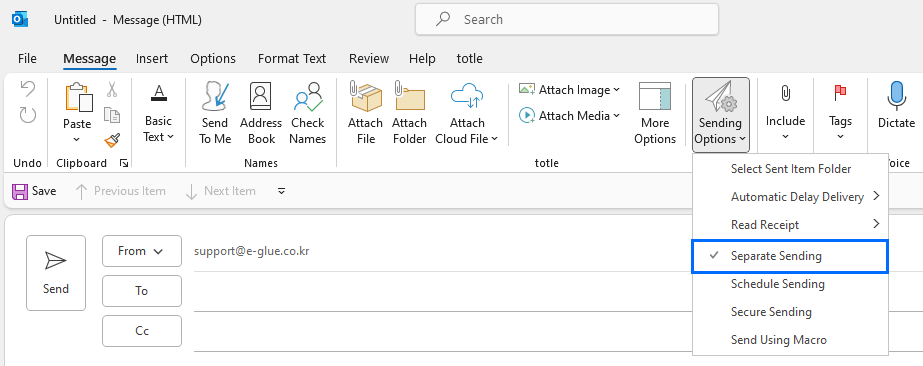The width and height of the screenshot is (923, 366).
Task: Click the Attach Folder icon
Action: [410, 97]
